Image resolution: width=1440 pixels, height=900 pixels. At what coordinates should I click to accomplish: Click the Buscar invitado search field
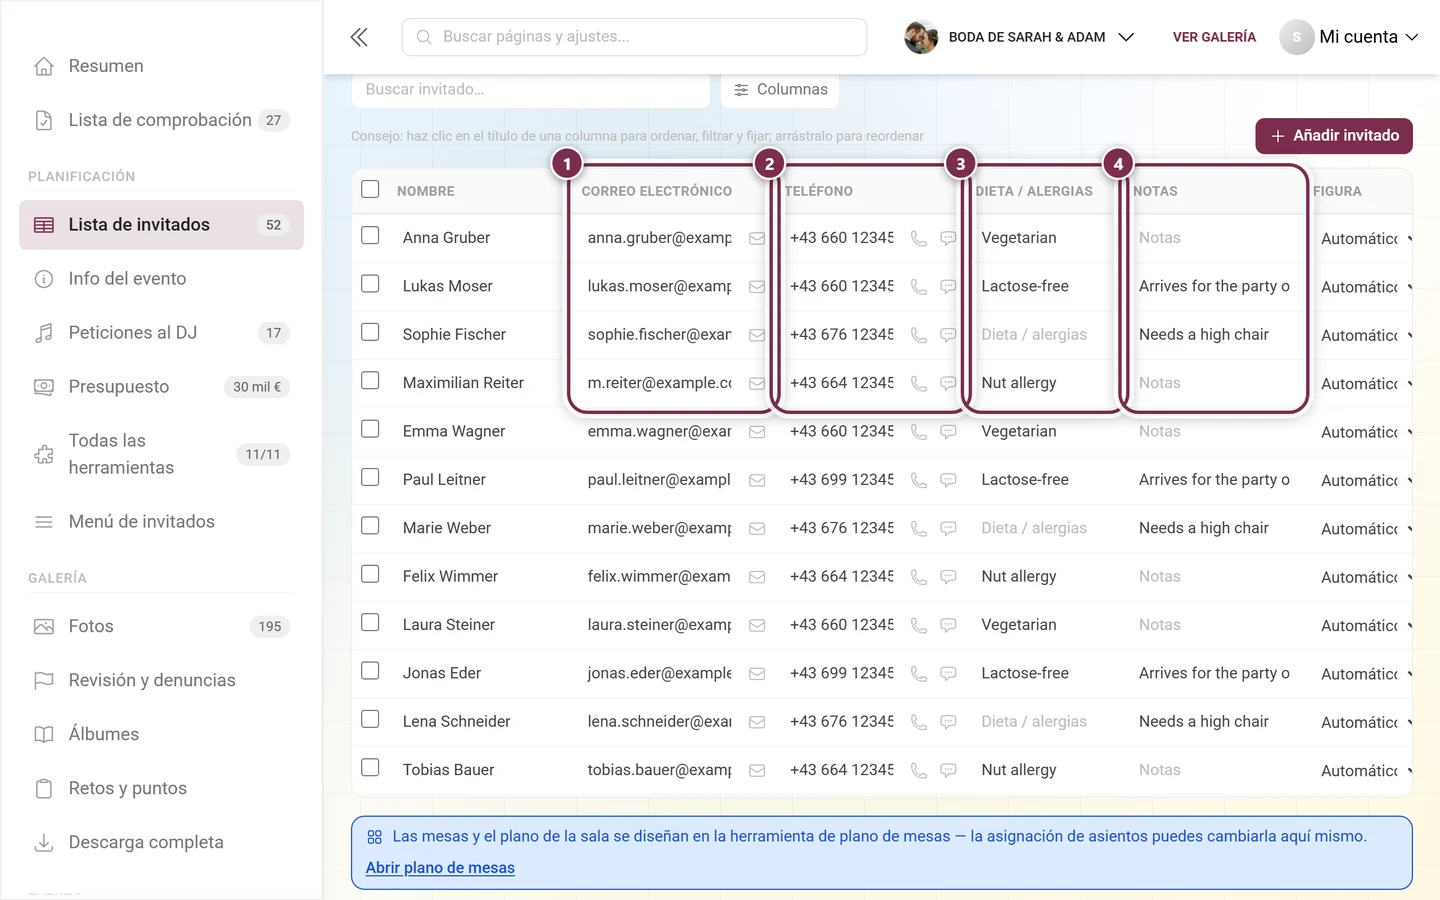[x=531, y=90]
